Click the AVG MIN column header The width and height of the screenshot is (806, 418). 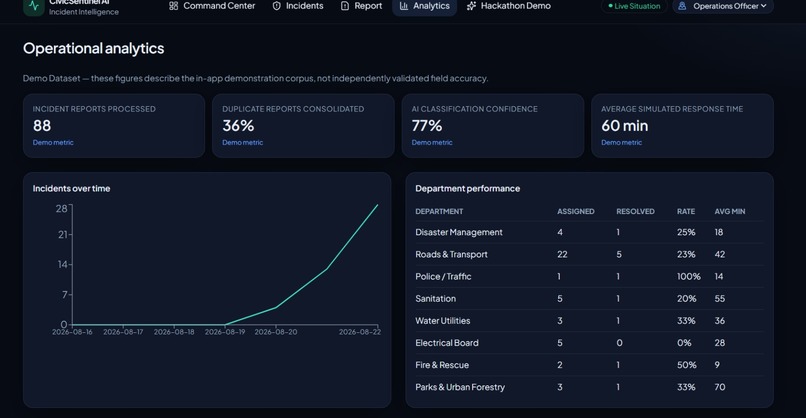(x=730, y=211)
